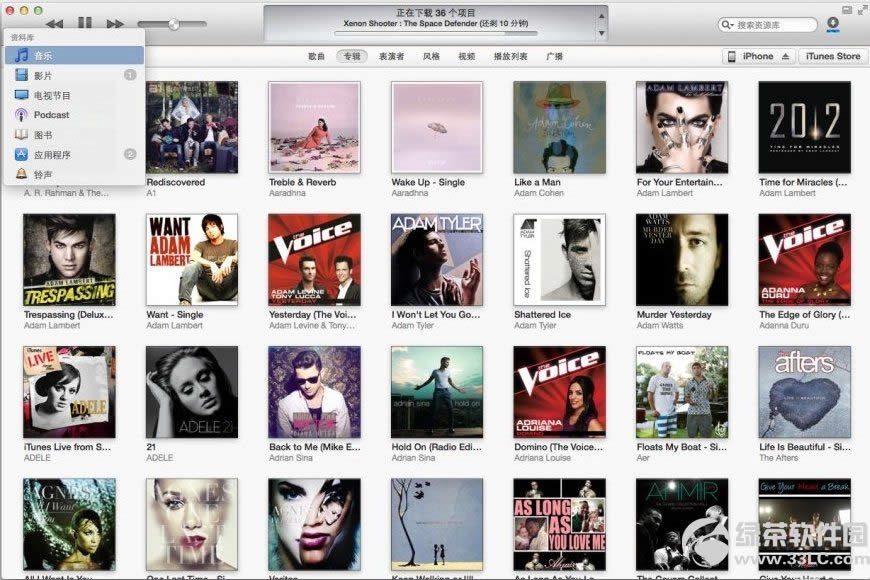Skip to previous track
The image size is (870, 580).
coord(54,24)
